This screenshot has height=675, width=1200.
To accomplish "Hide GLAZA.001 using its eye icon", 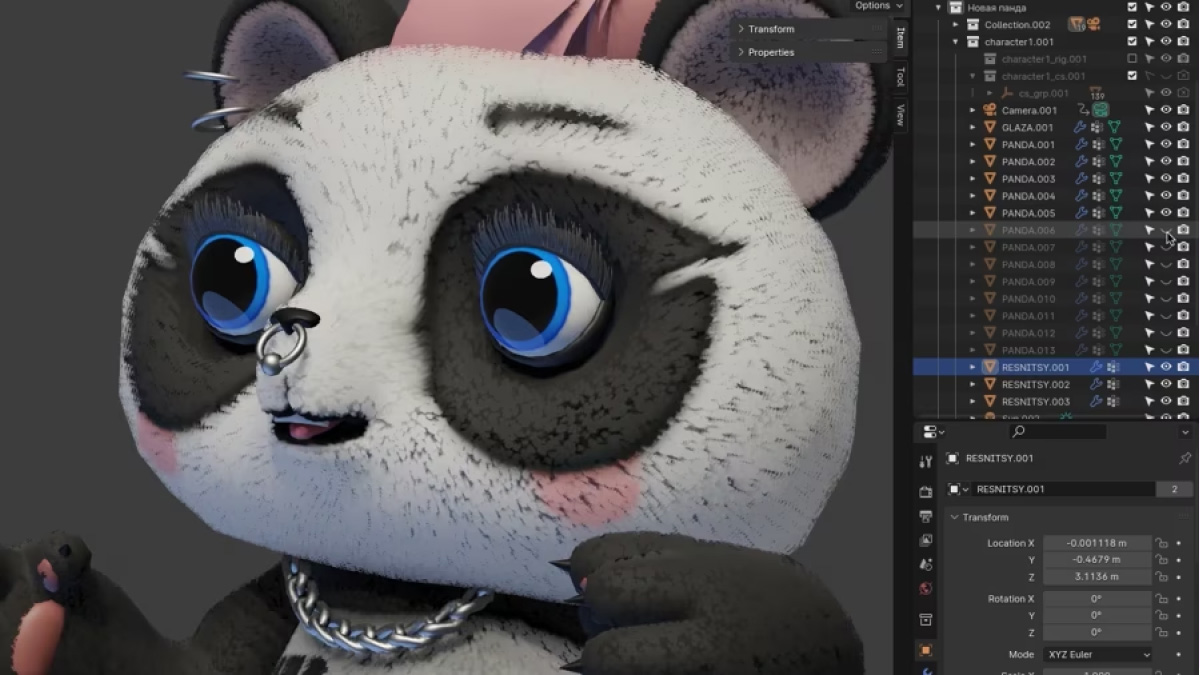I will (x=1166, y=128).
